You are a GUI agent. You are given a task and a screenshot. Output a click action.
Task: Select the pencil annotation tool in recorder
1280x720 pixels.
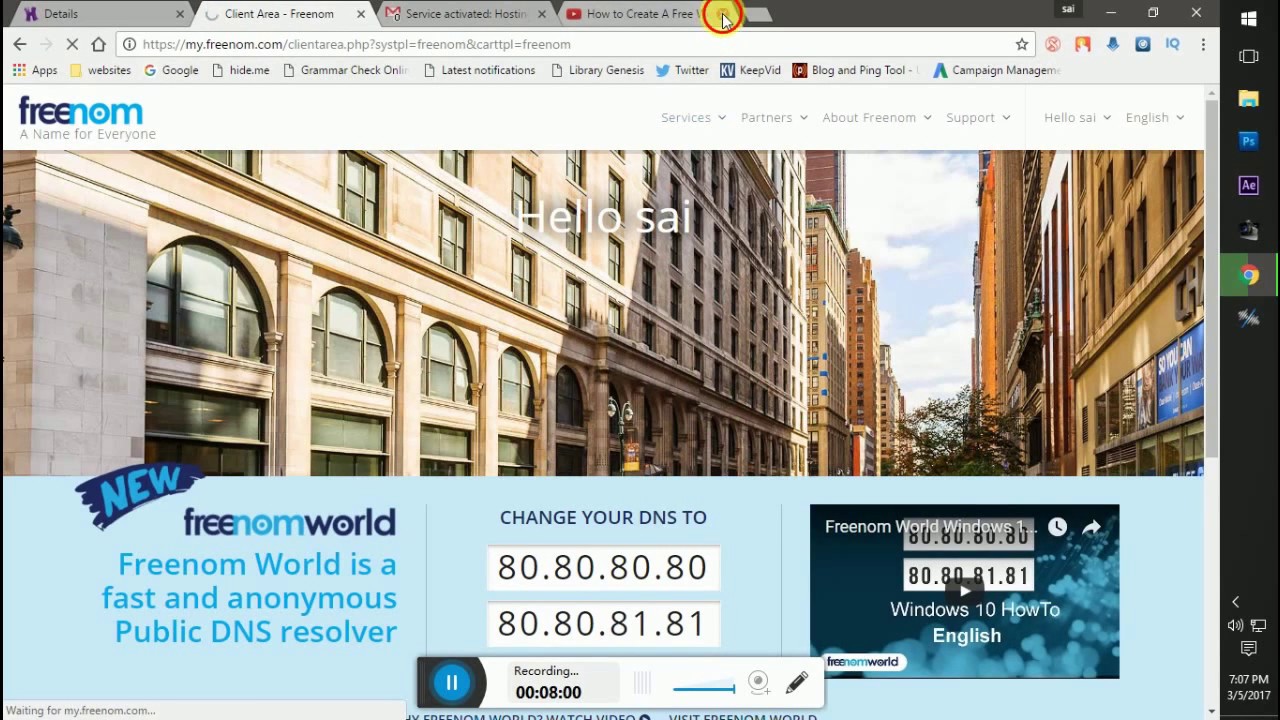tap(797, 683)
